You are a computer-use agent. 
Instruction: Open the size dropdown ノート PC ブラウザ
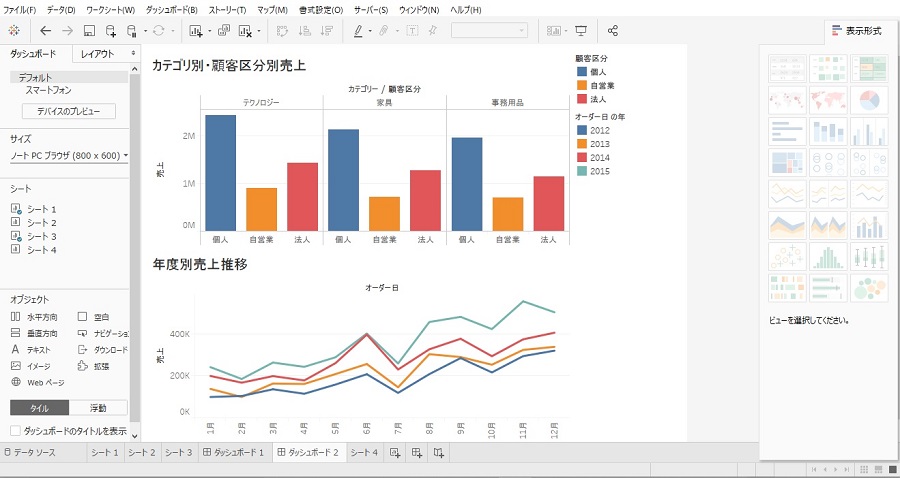click(x=68, y=156)
